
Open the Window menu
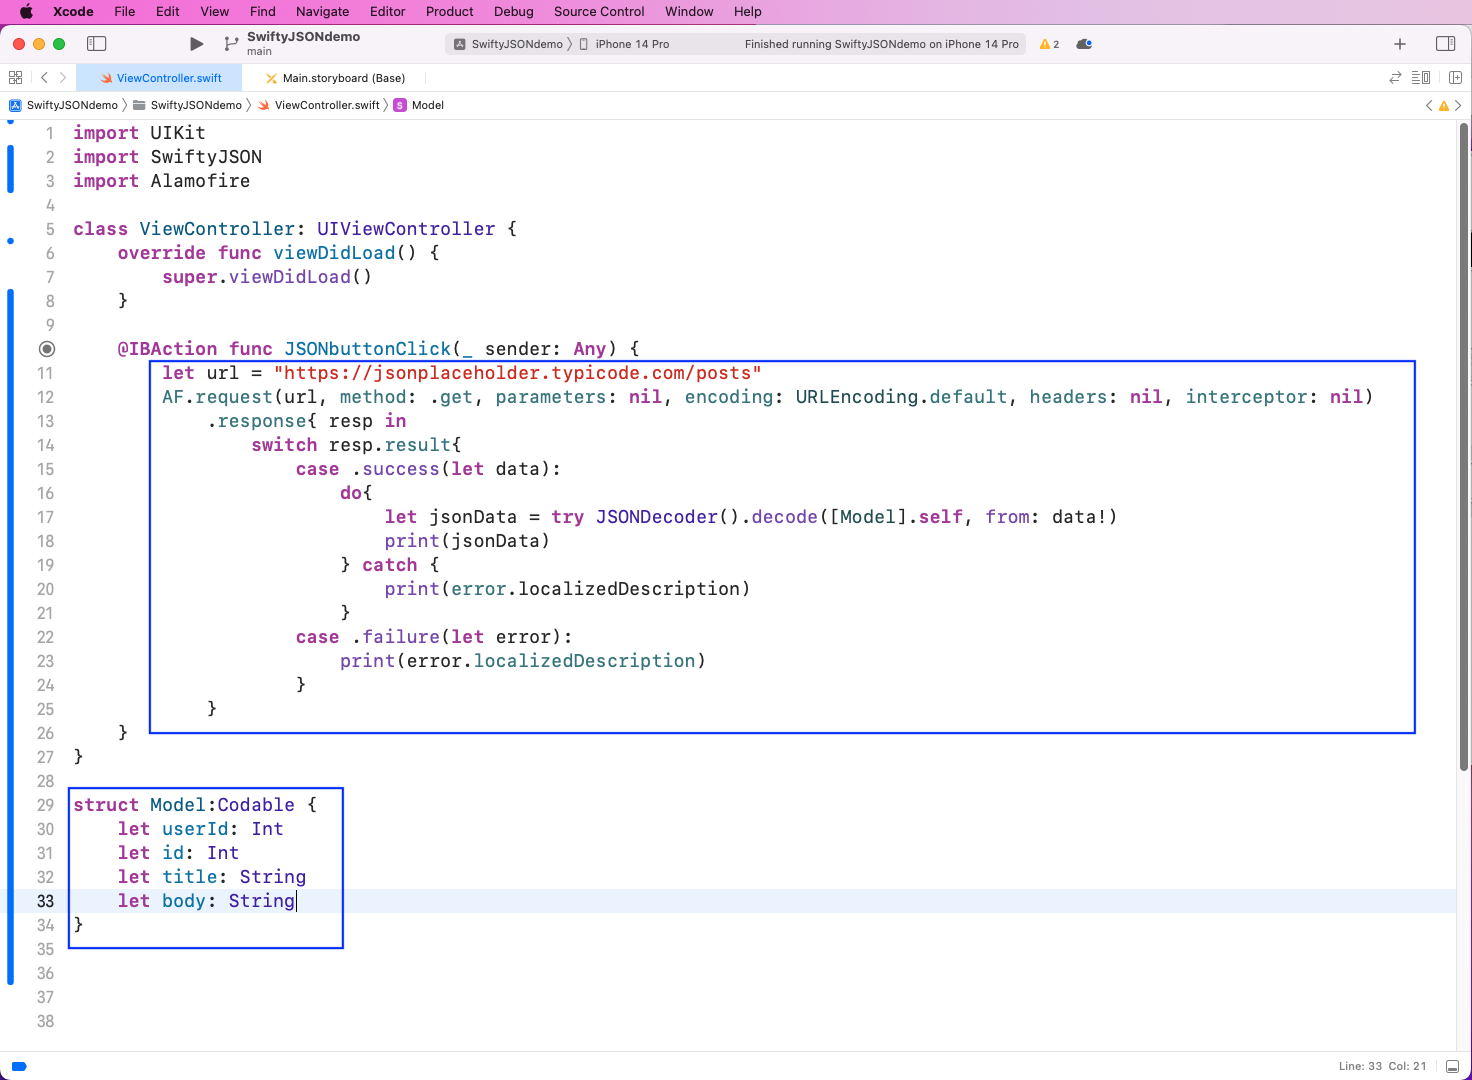pyautogui.click(x=689, y=12)
